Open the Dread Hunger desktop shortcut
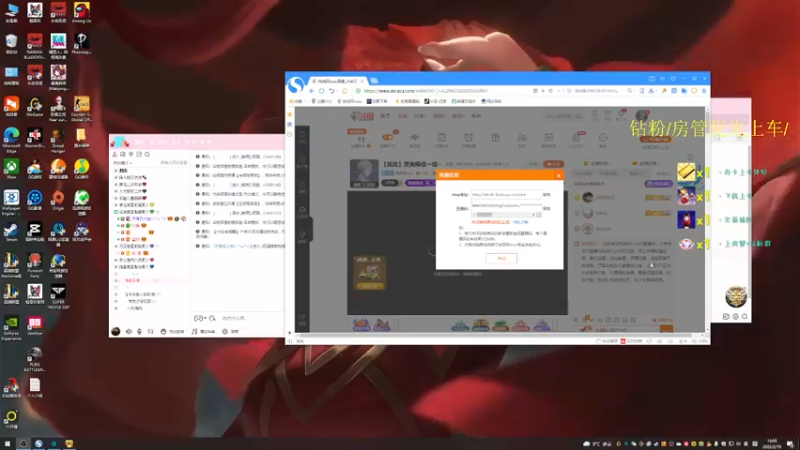 coord(58,140)
